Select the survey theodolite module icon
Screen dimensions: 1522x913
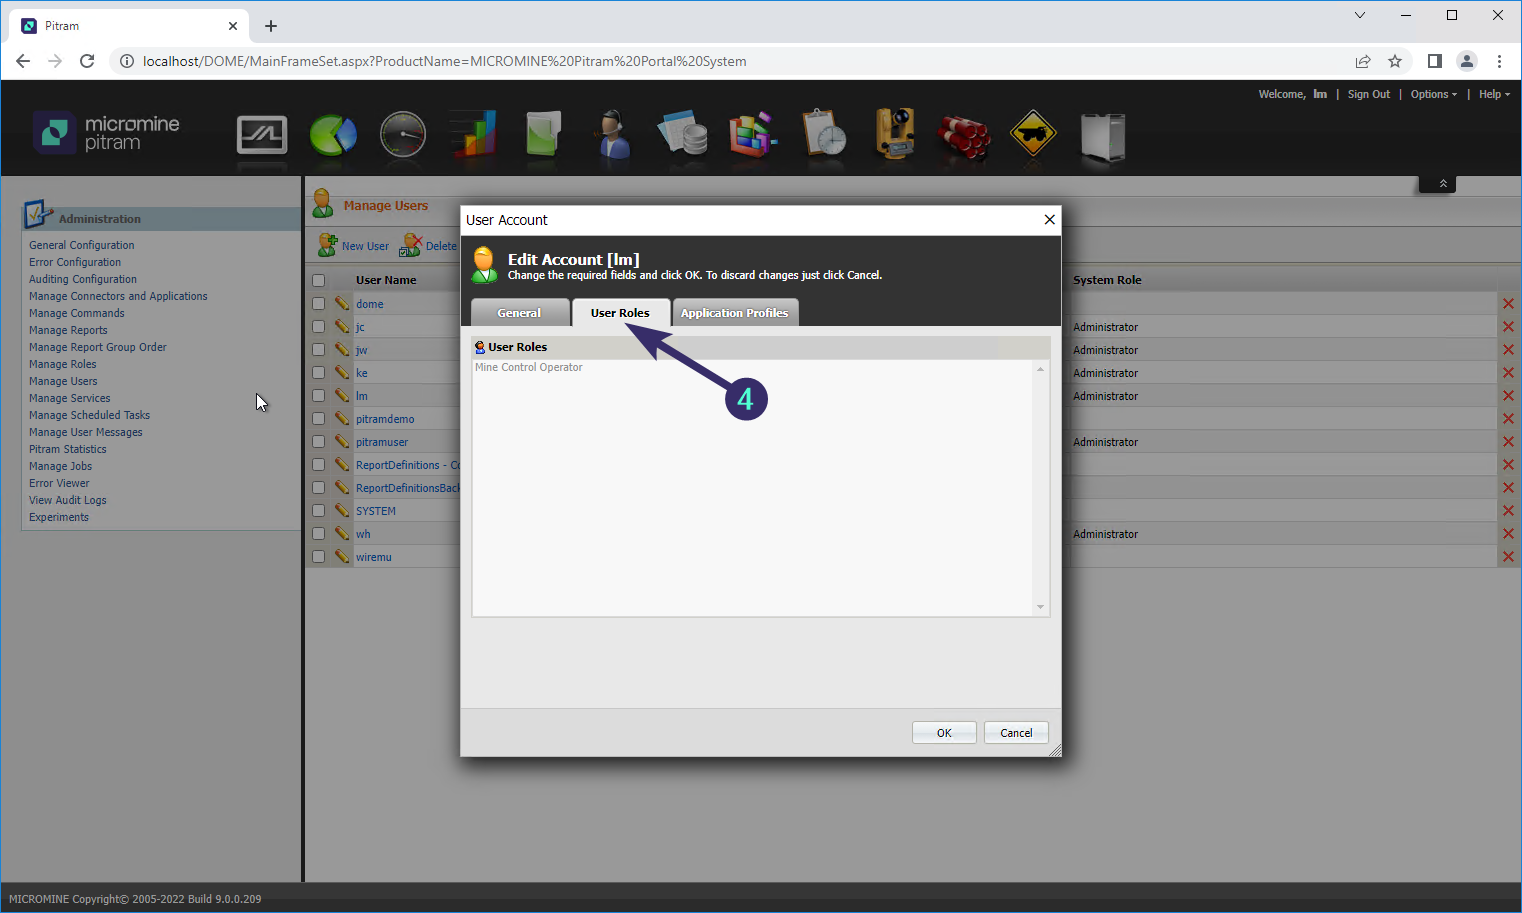click(893, 134)
